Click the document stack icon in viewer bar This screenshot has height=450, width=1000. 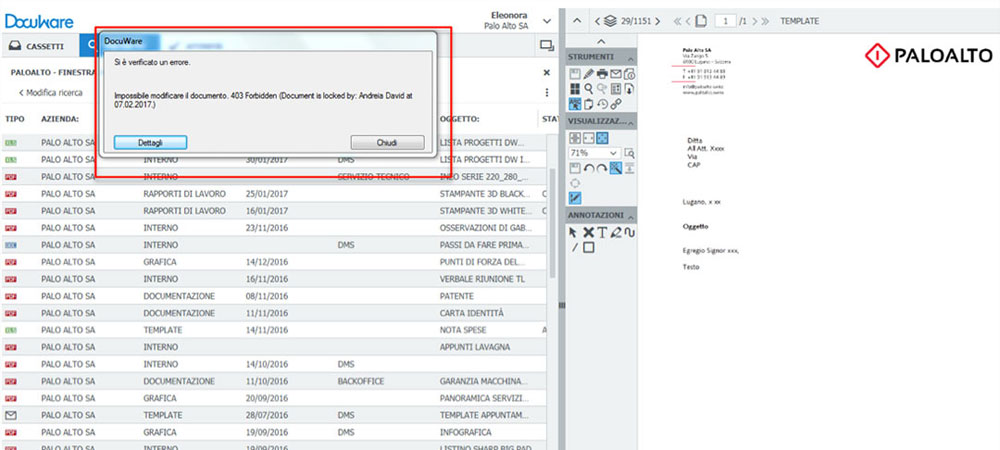point(610,21)
